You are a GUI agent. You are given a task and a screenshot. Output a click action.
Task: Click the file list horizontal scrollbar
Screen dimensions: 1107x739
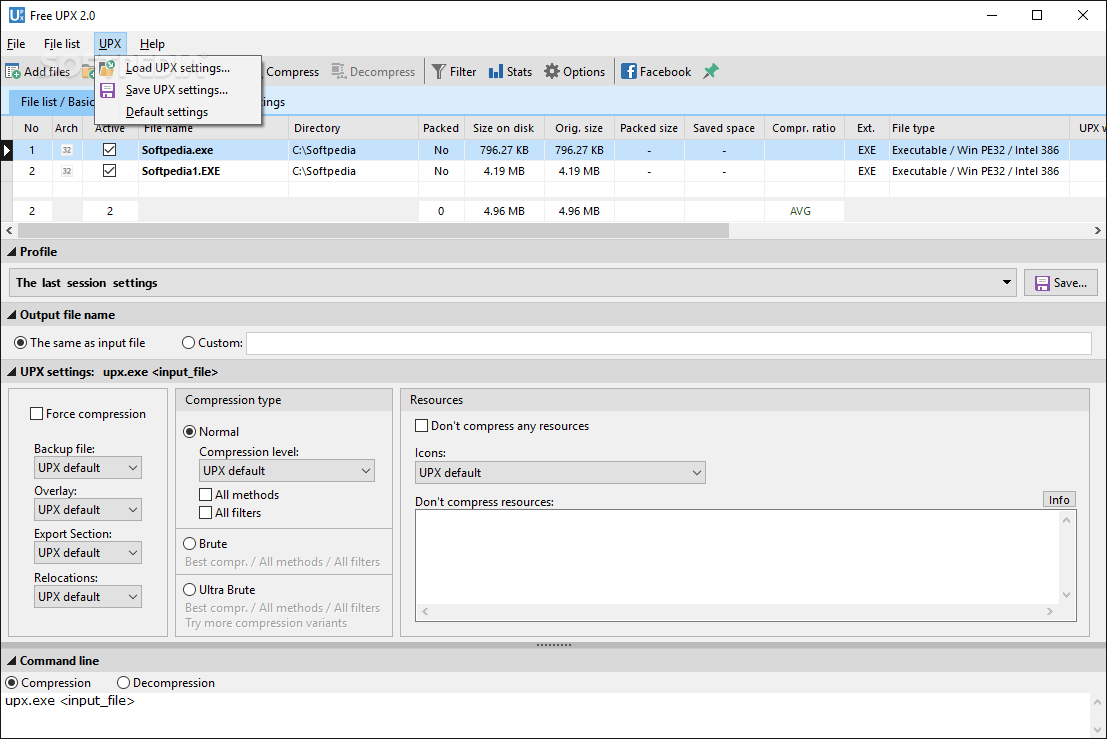click(373, 230)
